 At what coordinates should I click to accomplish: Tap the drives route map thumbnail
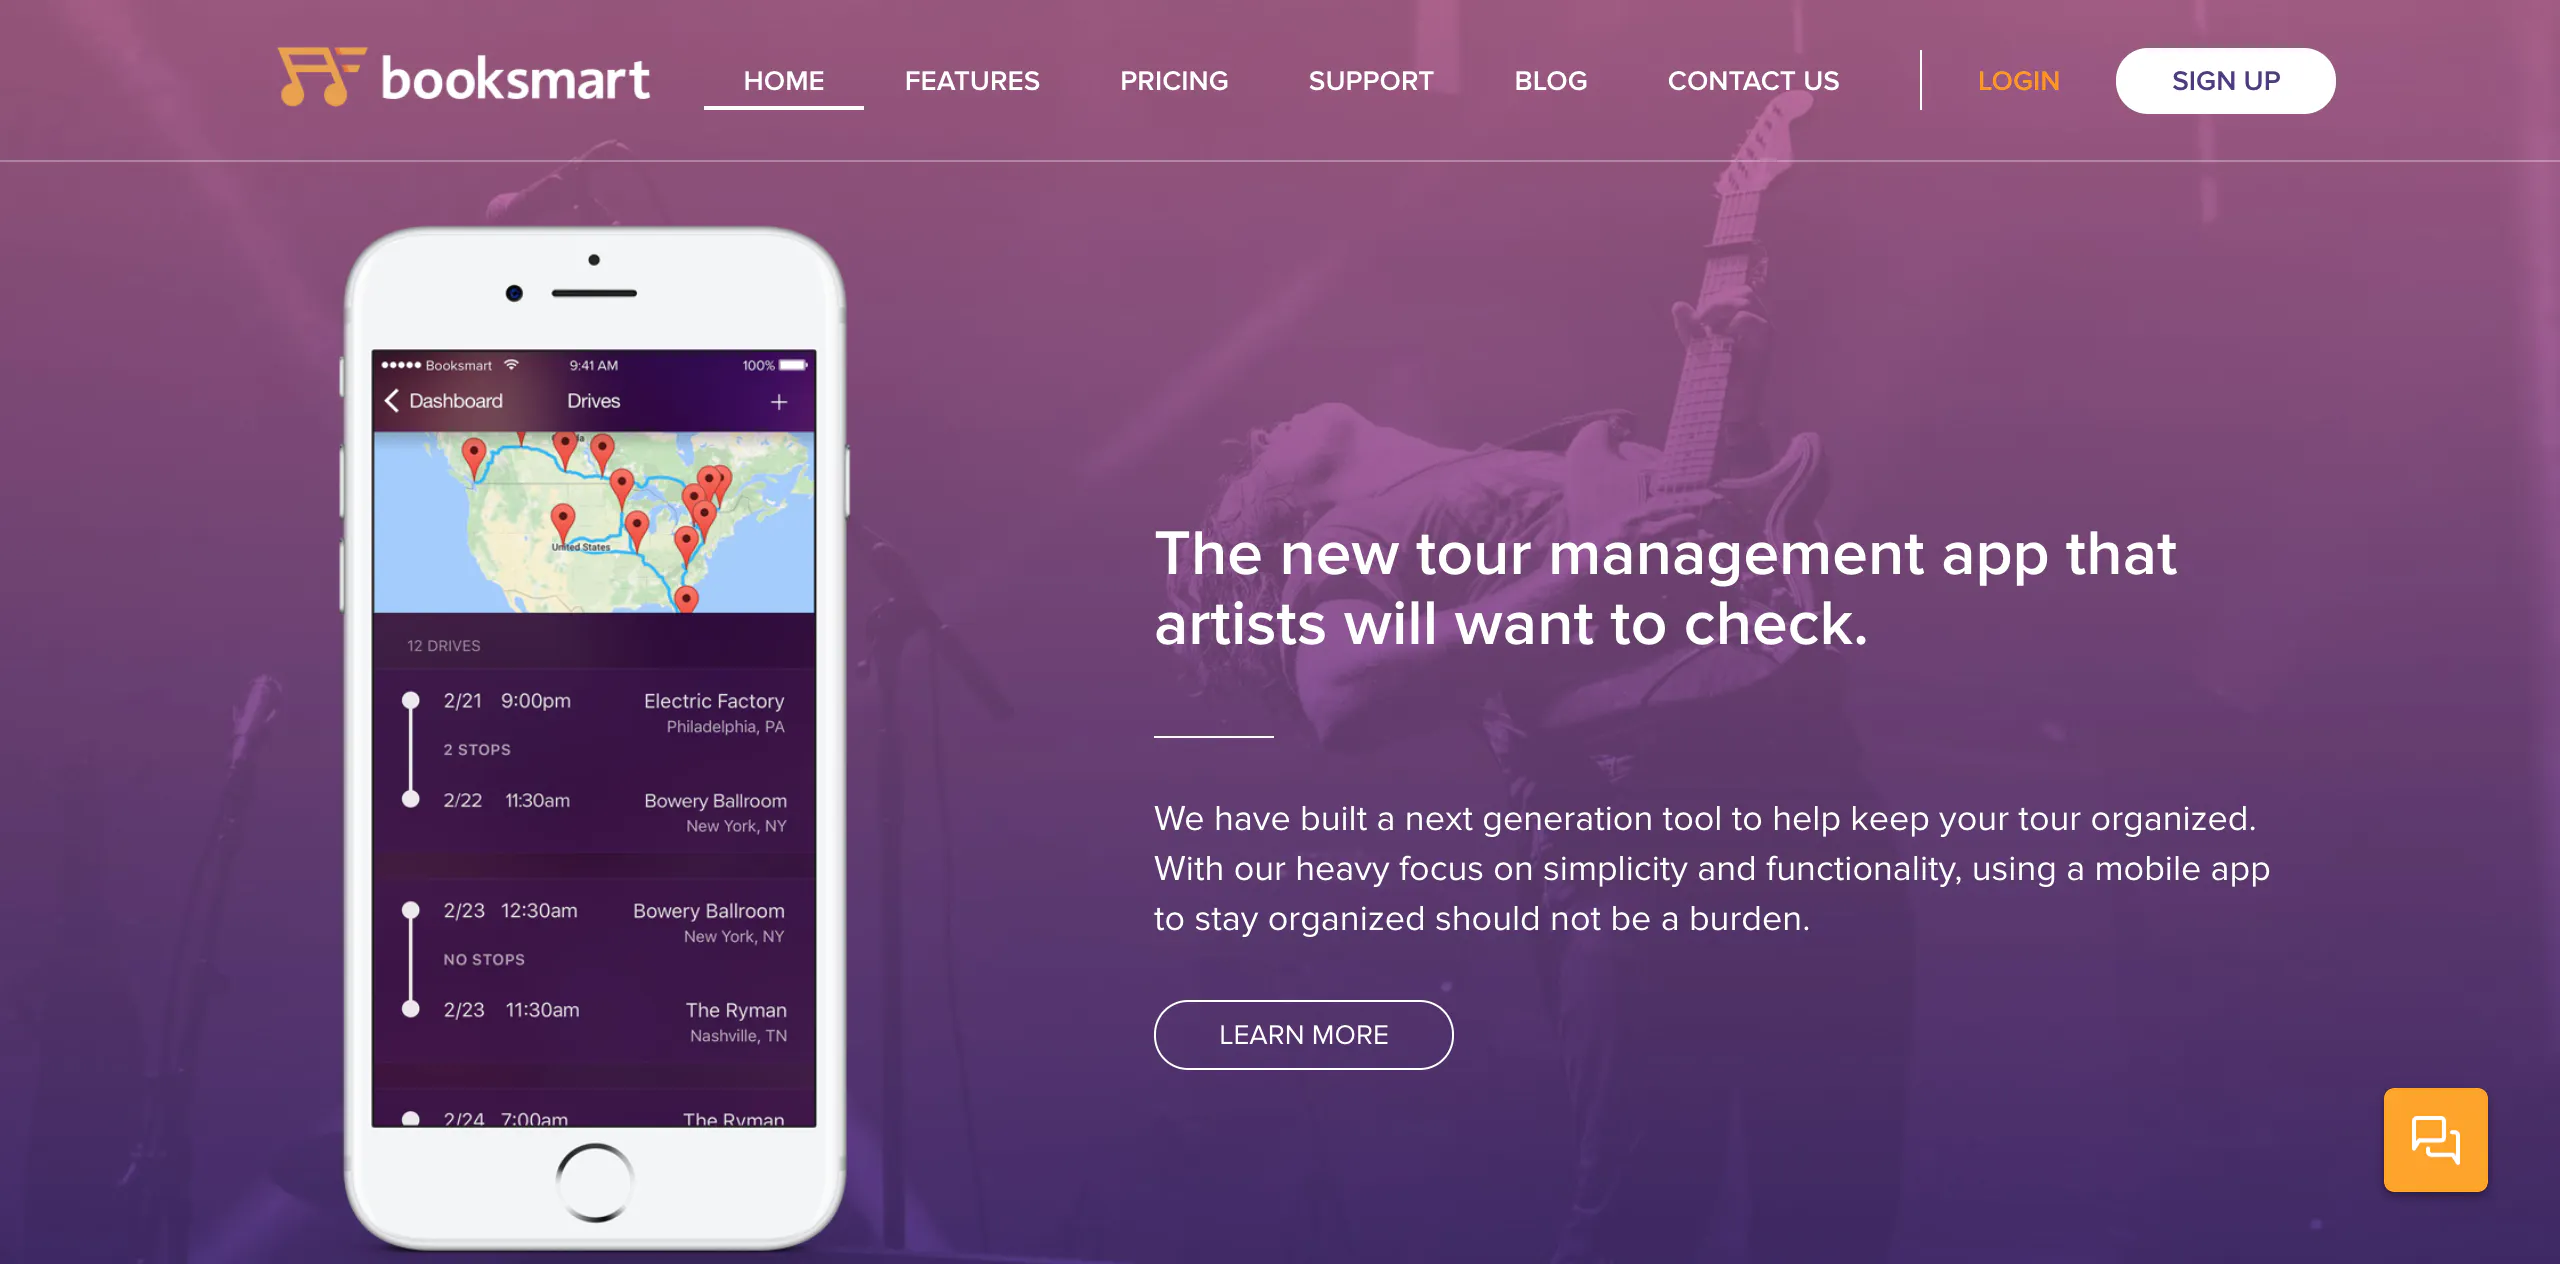coord(594,522)
